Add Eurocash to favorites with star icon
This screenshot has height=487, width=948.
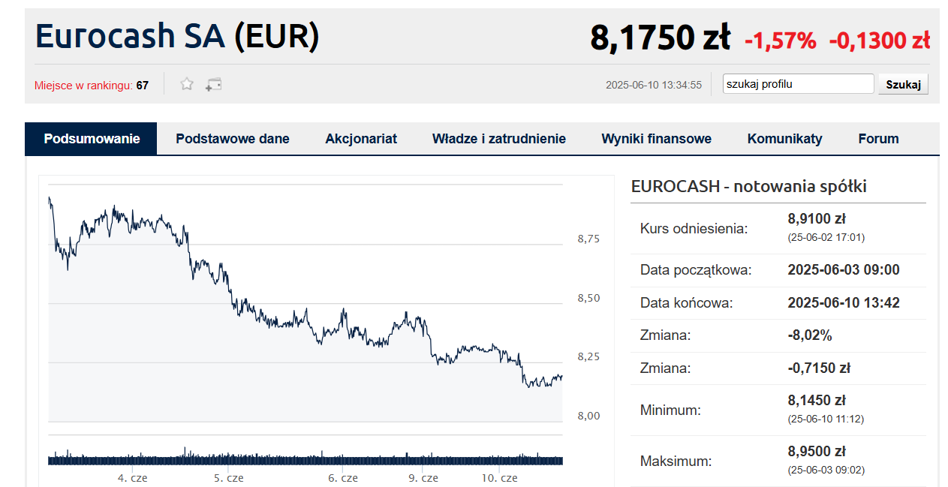point(187,84)
